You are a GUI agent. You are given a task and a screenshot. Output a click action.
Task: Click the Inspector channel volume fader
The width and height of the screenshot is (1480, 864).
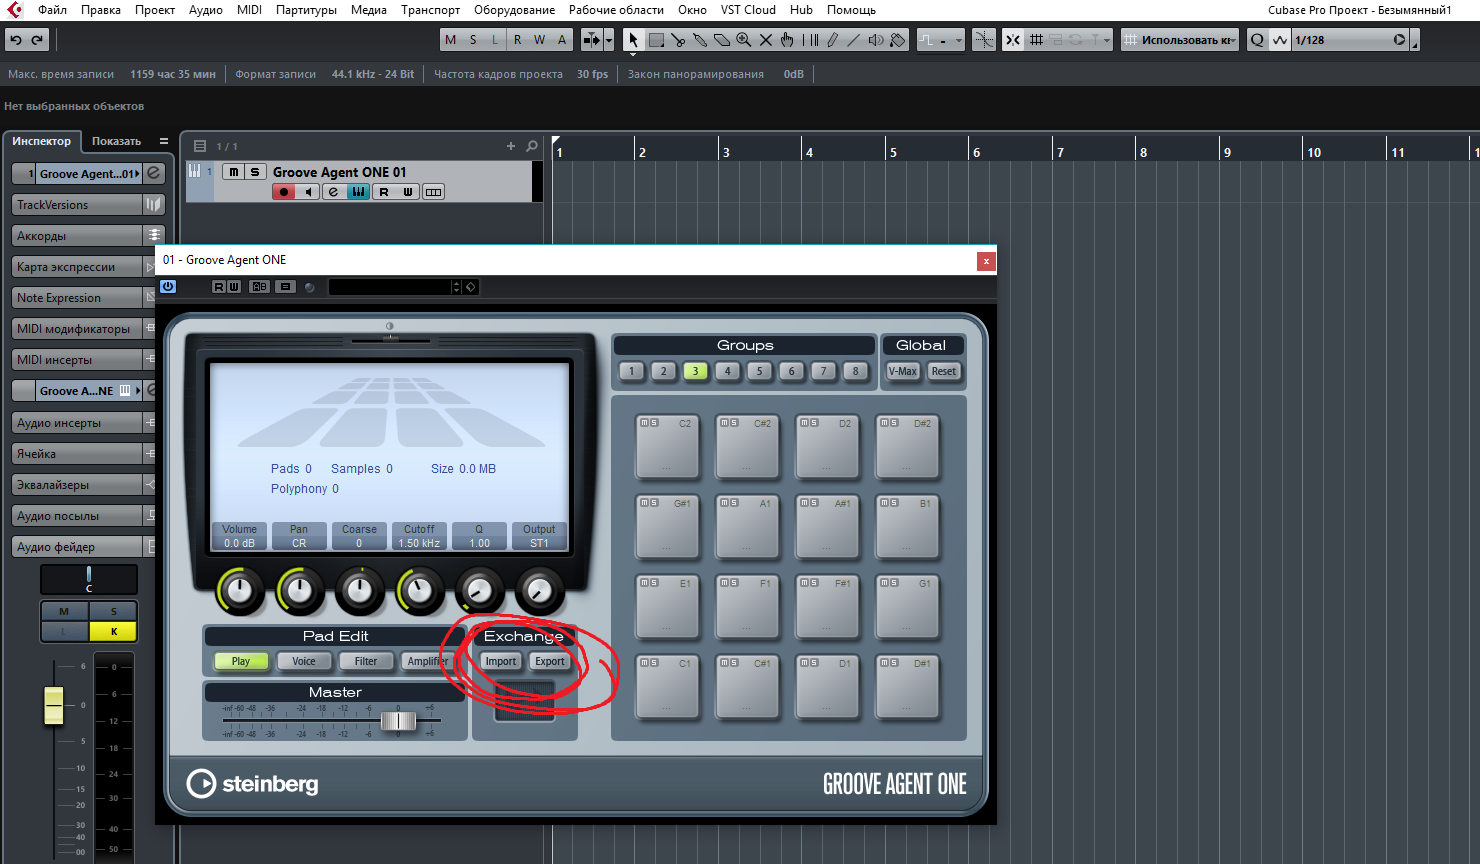tap(54, 705)
